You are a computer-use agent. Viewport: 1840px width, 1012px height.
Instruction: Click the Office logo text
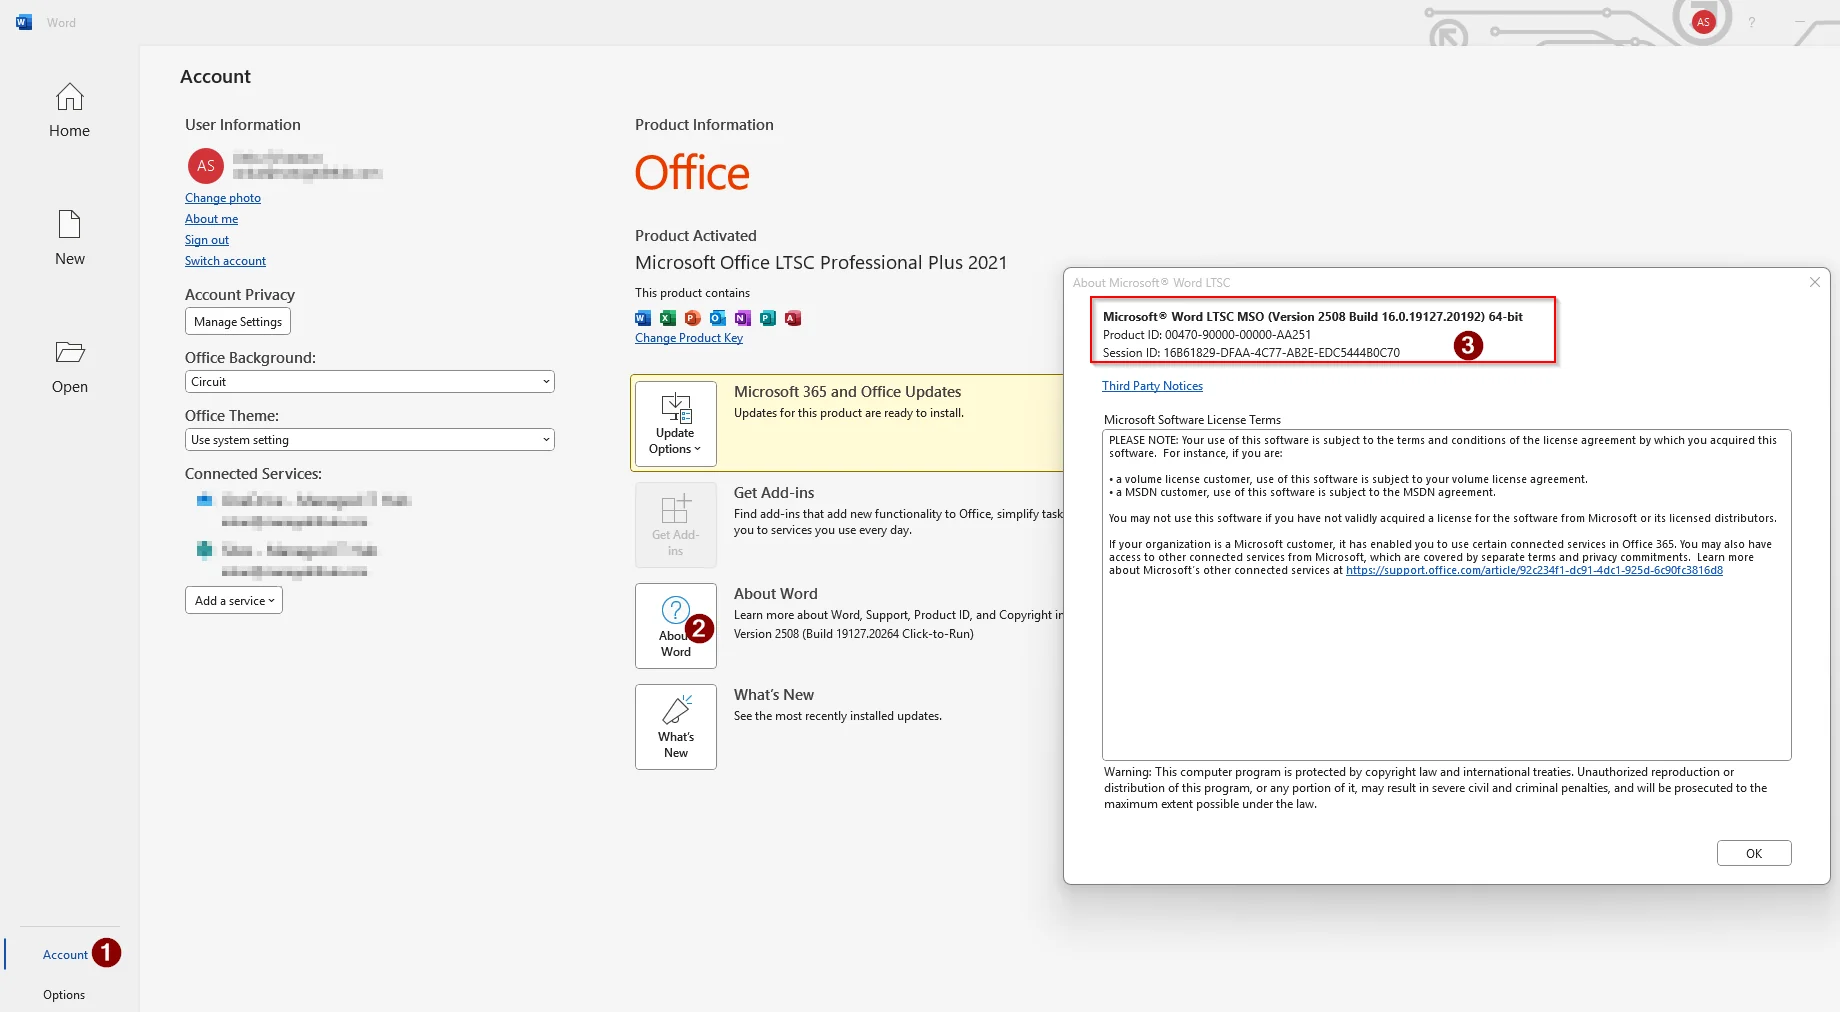click(692, 173)
